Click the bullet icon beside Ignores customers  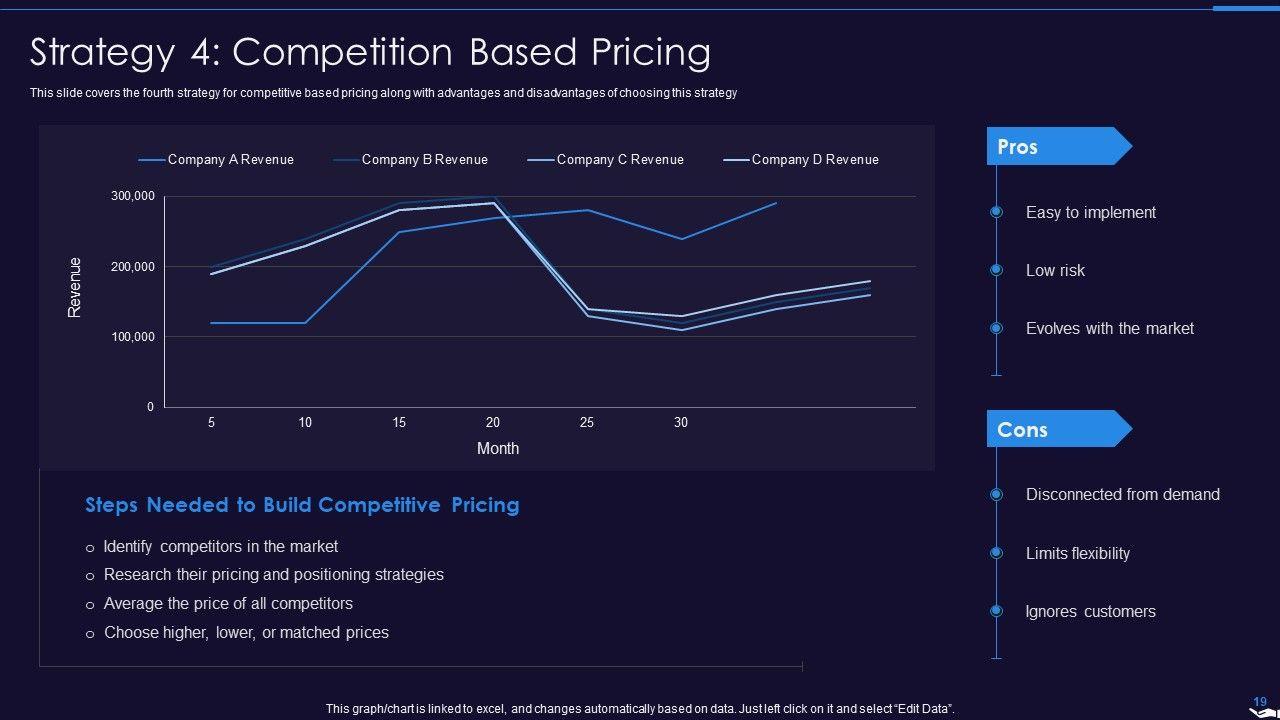tap(996, 611)
